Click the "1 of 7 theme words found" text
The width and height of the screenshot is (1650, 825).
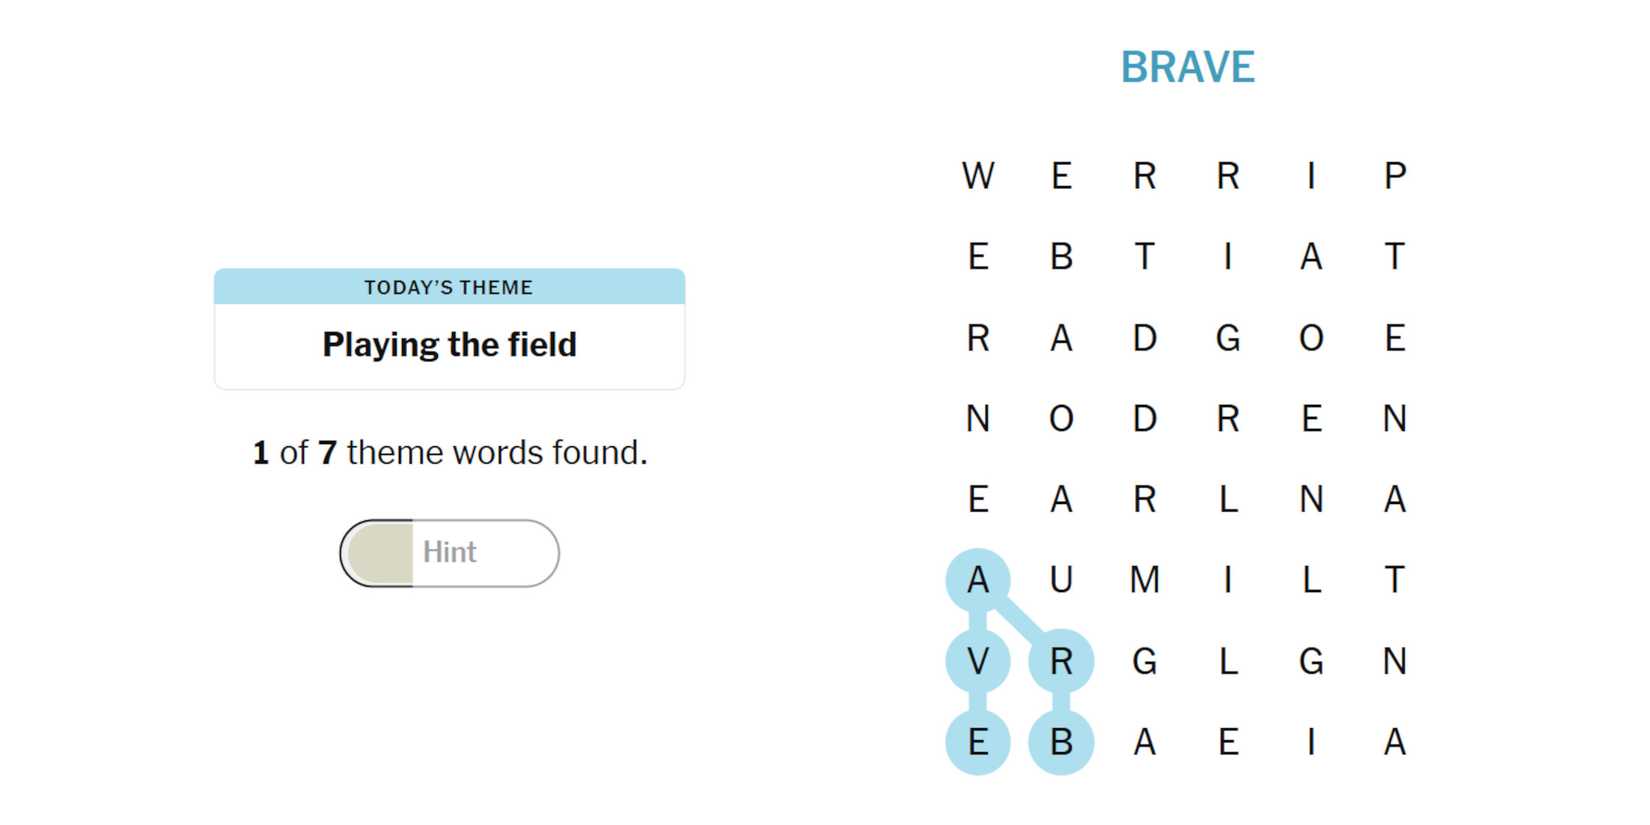(449, 453)
